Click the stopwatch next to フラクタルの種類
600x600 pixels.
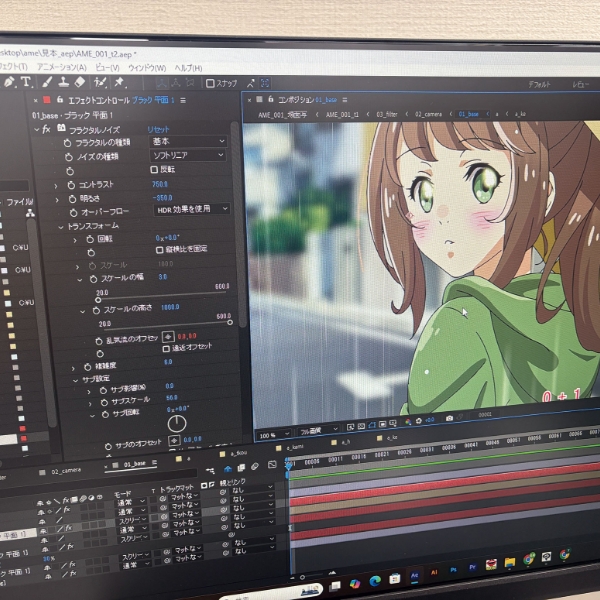67,143
